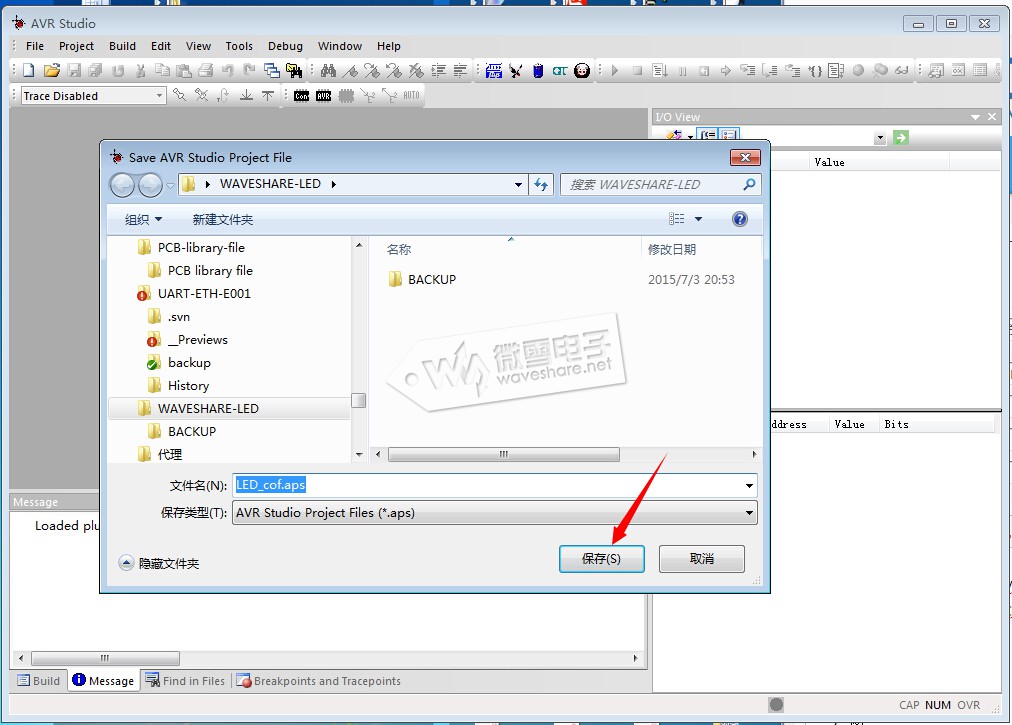Click the Find binoculars toolbar icon
The image size is (1012, 725).
tap(327, 70)
